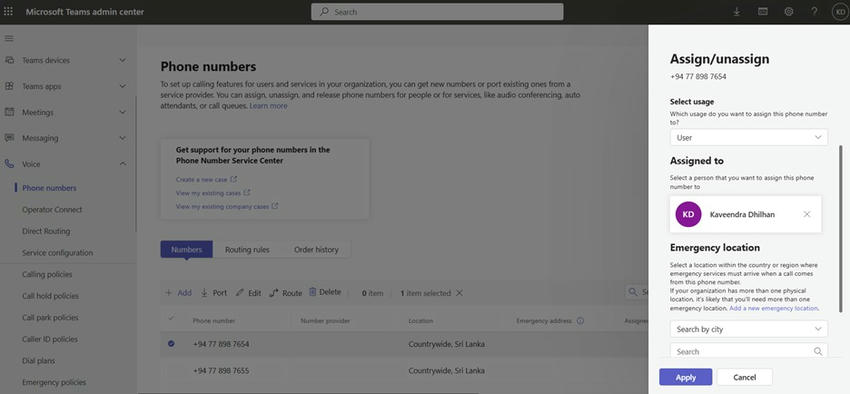Expand the Teams devices chevron
Viewport: 850px width, 394px height.
(x=123, y=60)
